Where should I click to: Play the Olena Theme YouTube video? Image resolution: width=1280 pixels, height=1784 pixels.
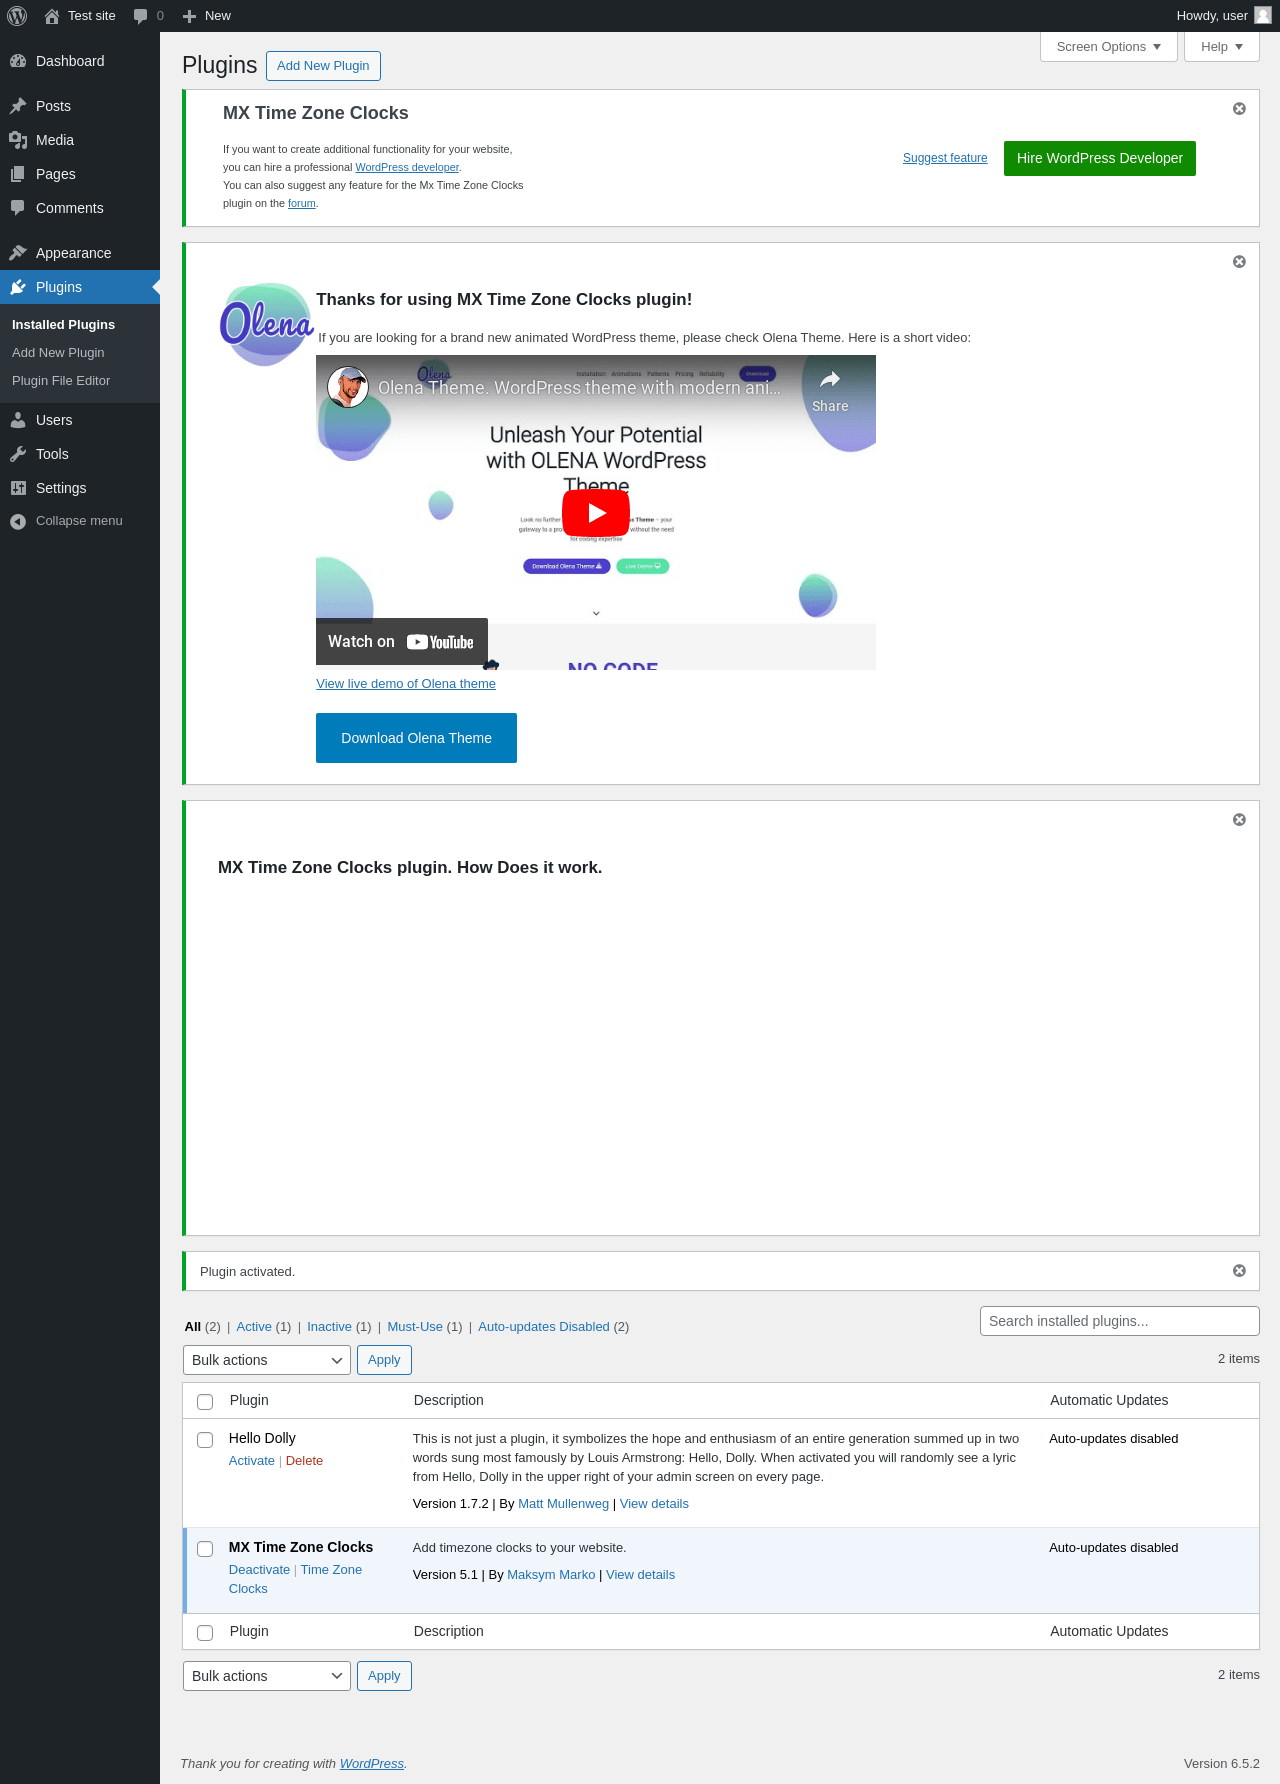[596, 513]
